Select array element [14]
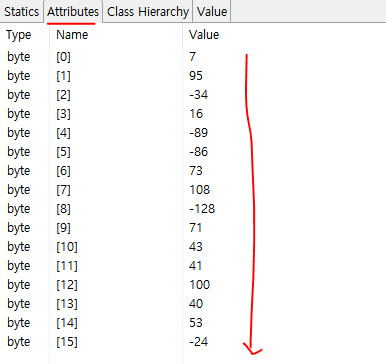The image size is (386, 364). [x=67, y=323]
